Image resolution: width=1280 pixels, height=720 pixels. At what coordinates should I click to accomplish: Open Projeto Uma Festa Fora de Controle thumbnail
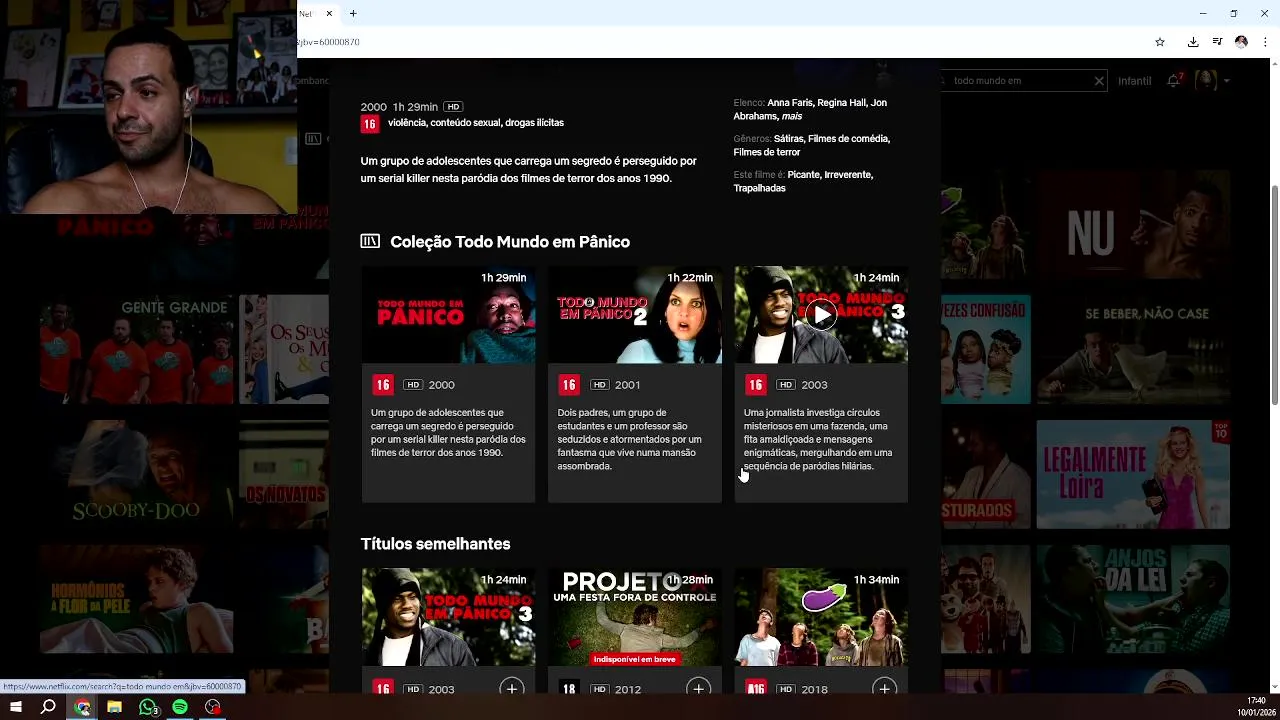coord(634,616)
